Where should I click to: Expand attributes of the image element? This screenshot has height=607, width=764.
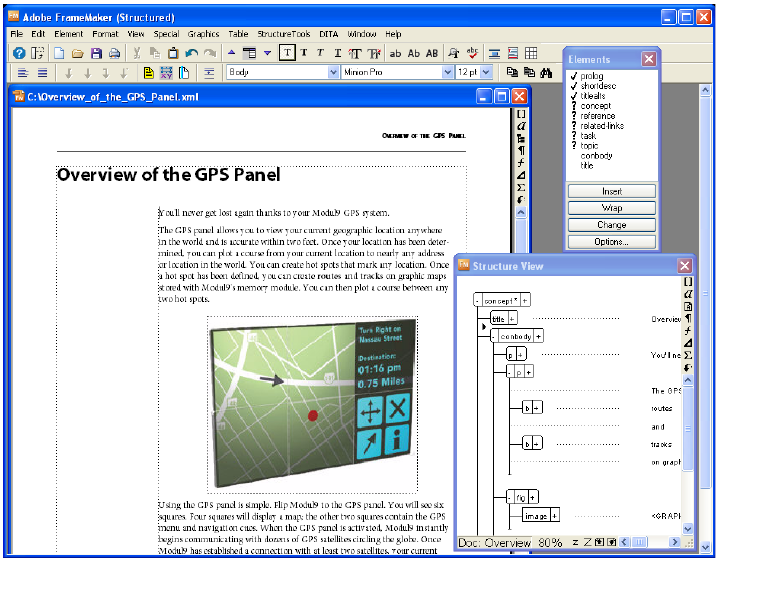coord(554,515)
